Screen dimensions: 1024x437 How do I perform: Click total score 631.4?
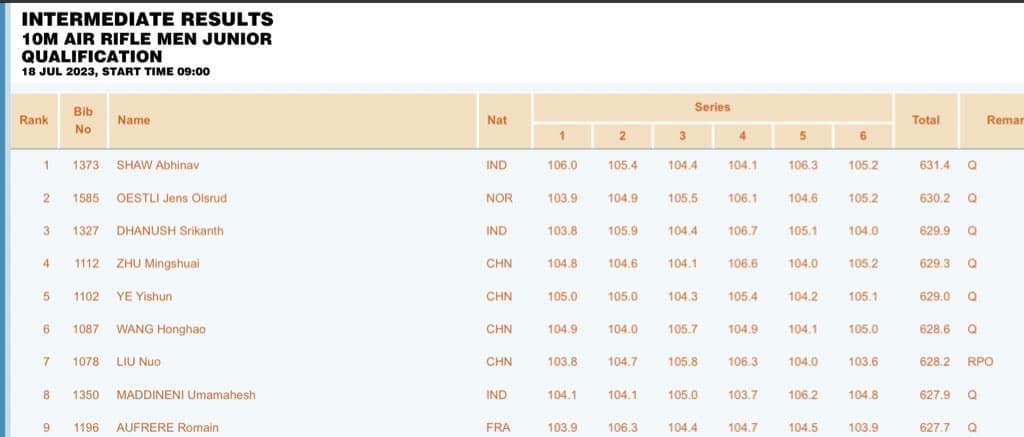935,165
